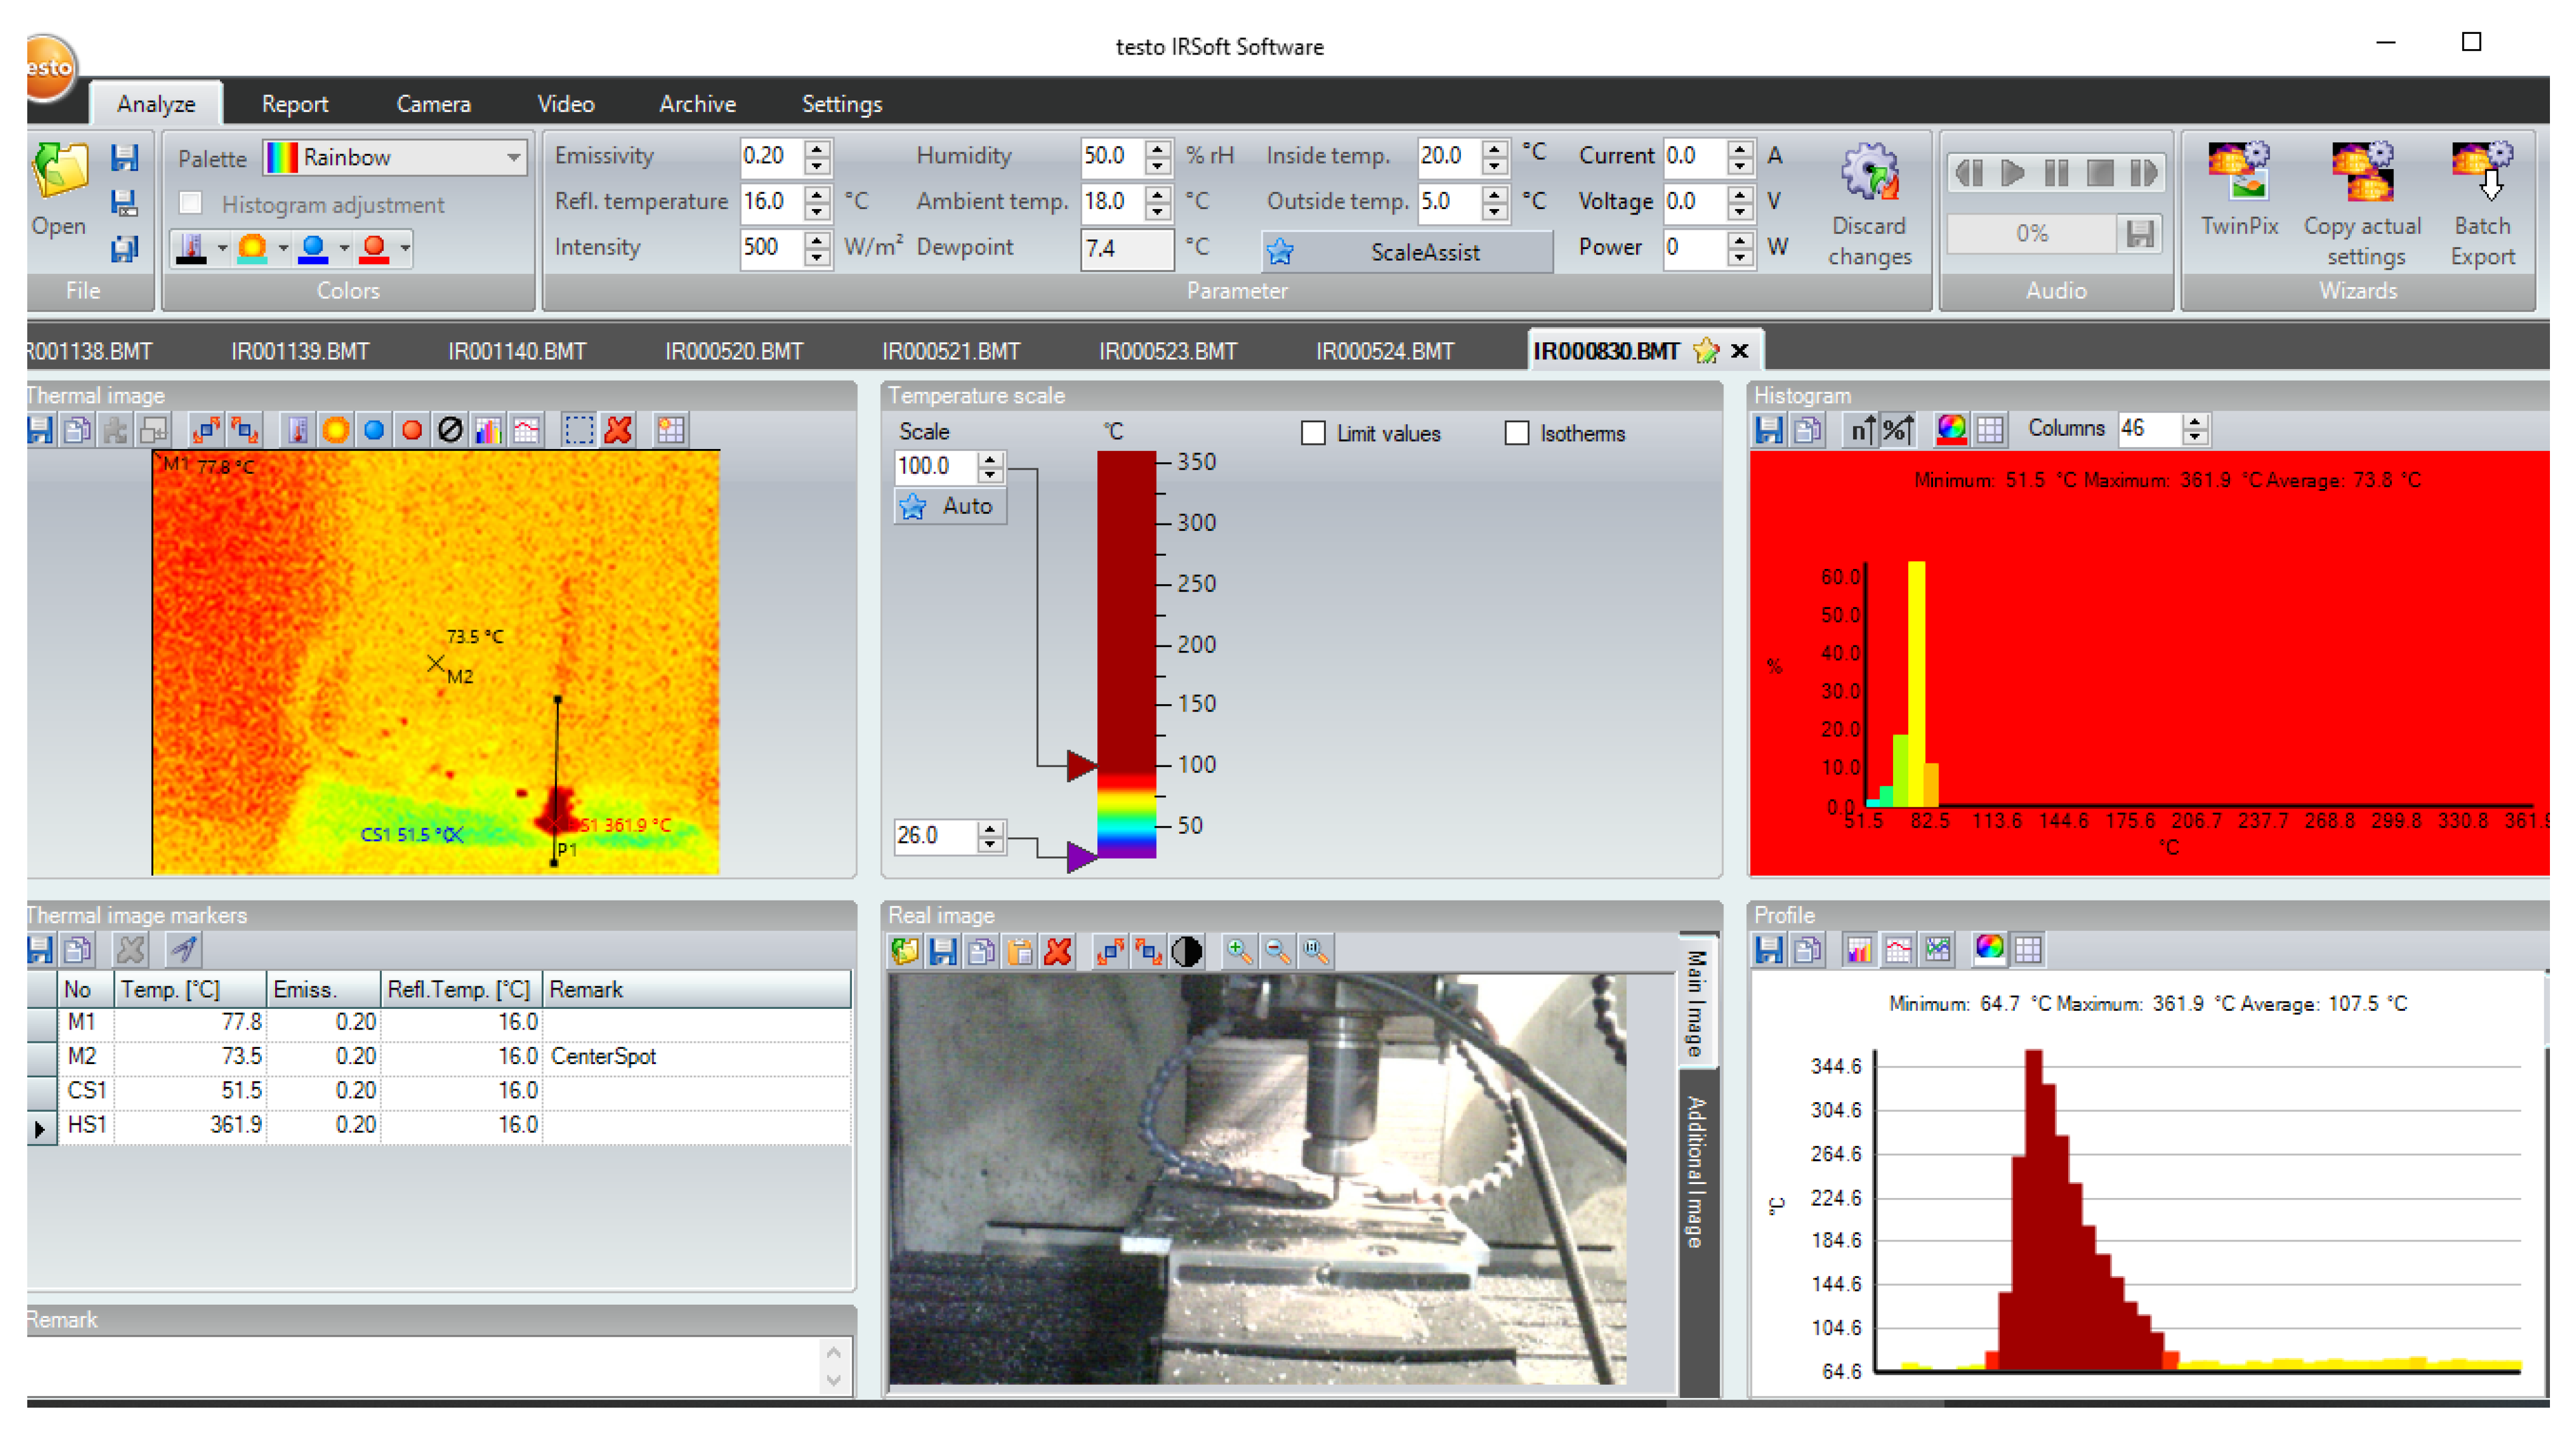Click the Auto scale button
This screenshot has height=1444, width=2576.
point(950,506)
